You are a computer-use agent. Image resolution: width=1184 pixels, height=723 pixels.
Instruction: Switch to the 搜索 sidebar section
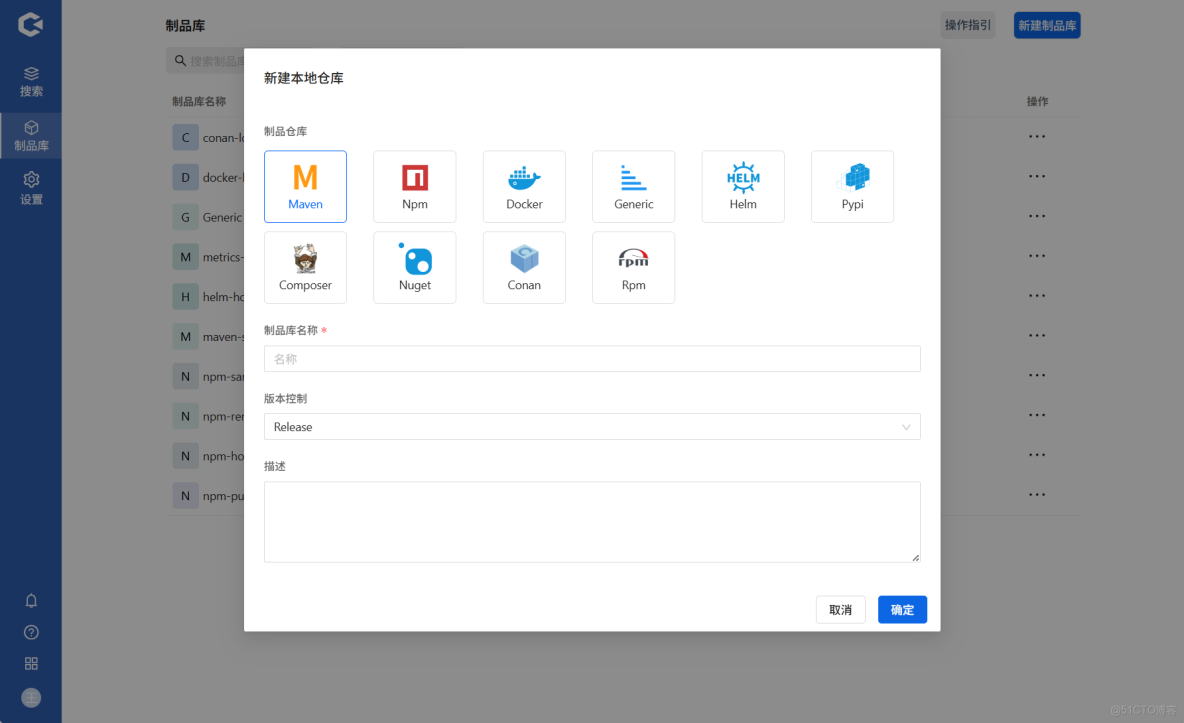click(31, 81)
